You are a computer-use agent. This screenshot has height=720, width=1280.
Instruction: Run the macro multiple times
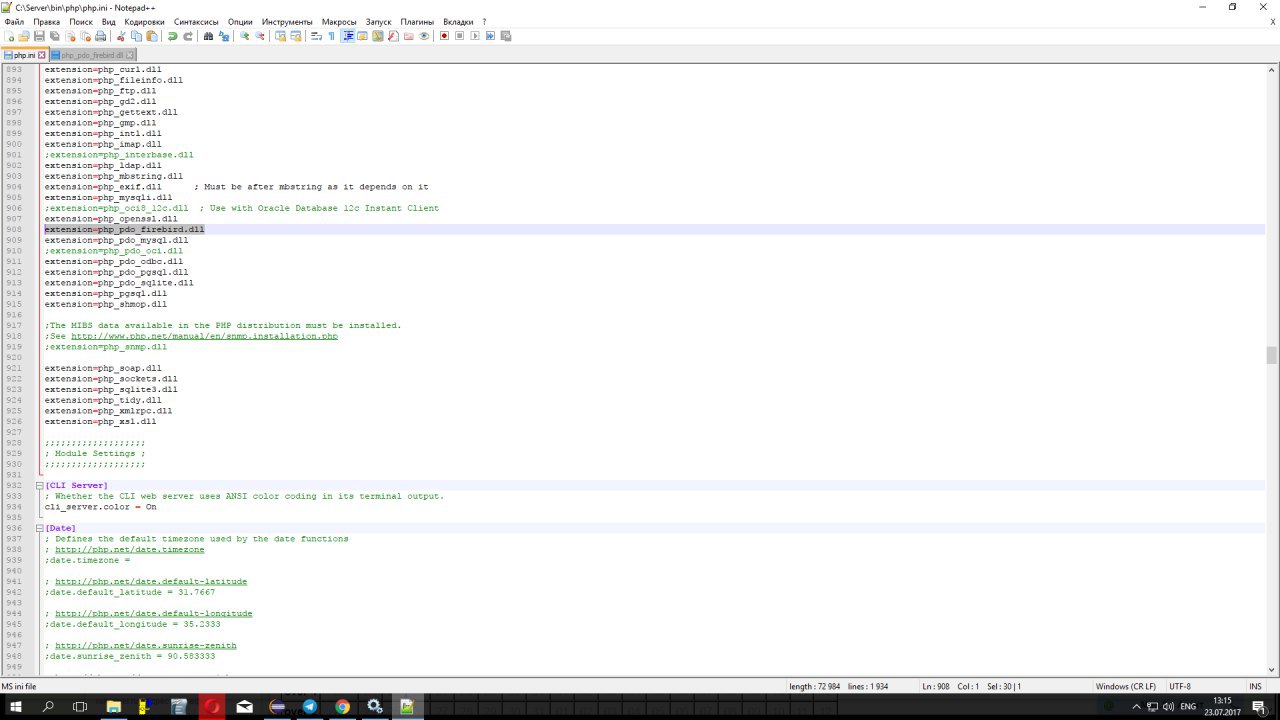[x=491, y=36]
